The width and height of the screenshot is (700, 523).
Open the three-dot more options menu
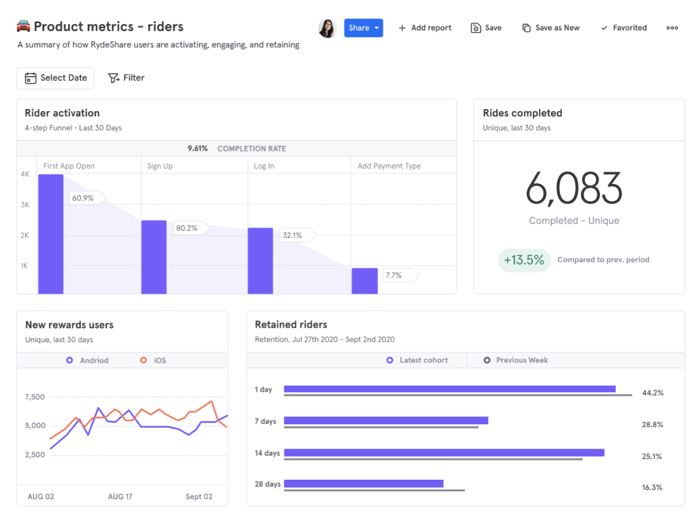672,28
